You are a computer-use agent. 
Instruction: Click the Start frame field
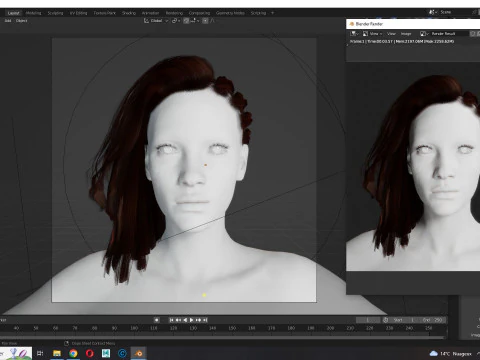point(404,320)
